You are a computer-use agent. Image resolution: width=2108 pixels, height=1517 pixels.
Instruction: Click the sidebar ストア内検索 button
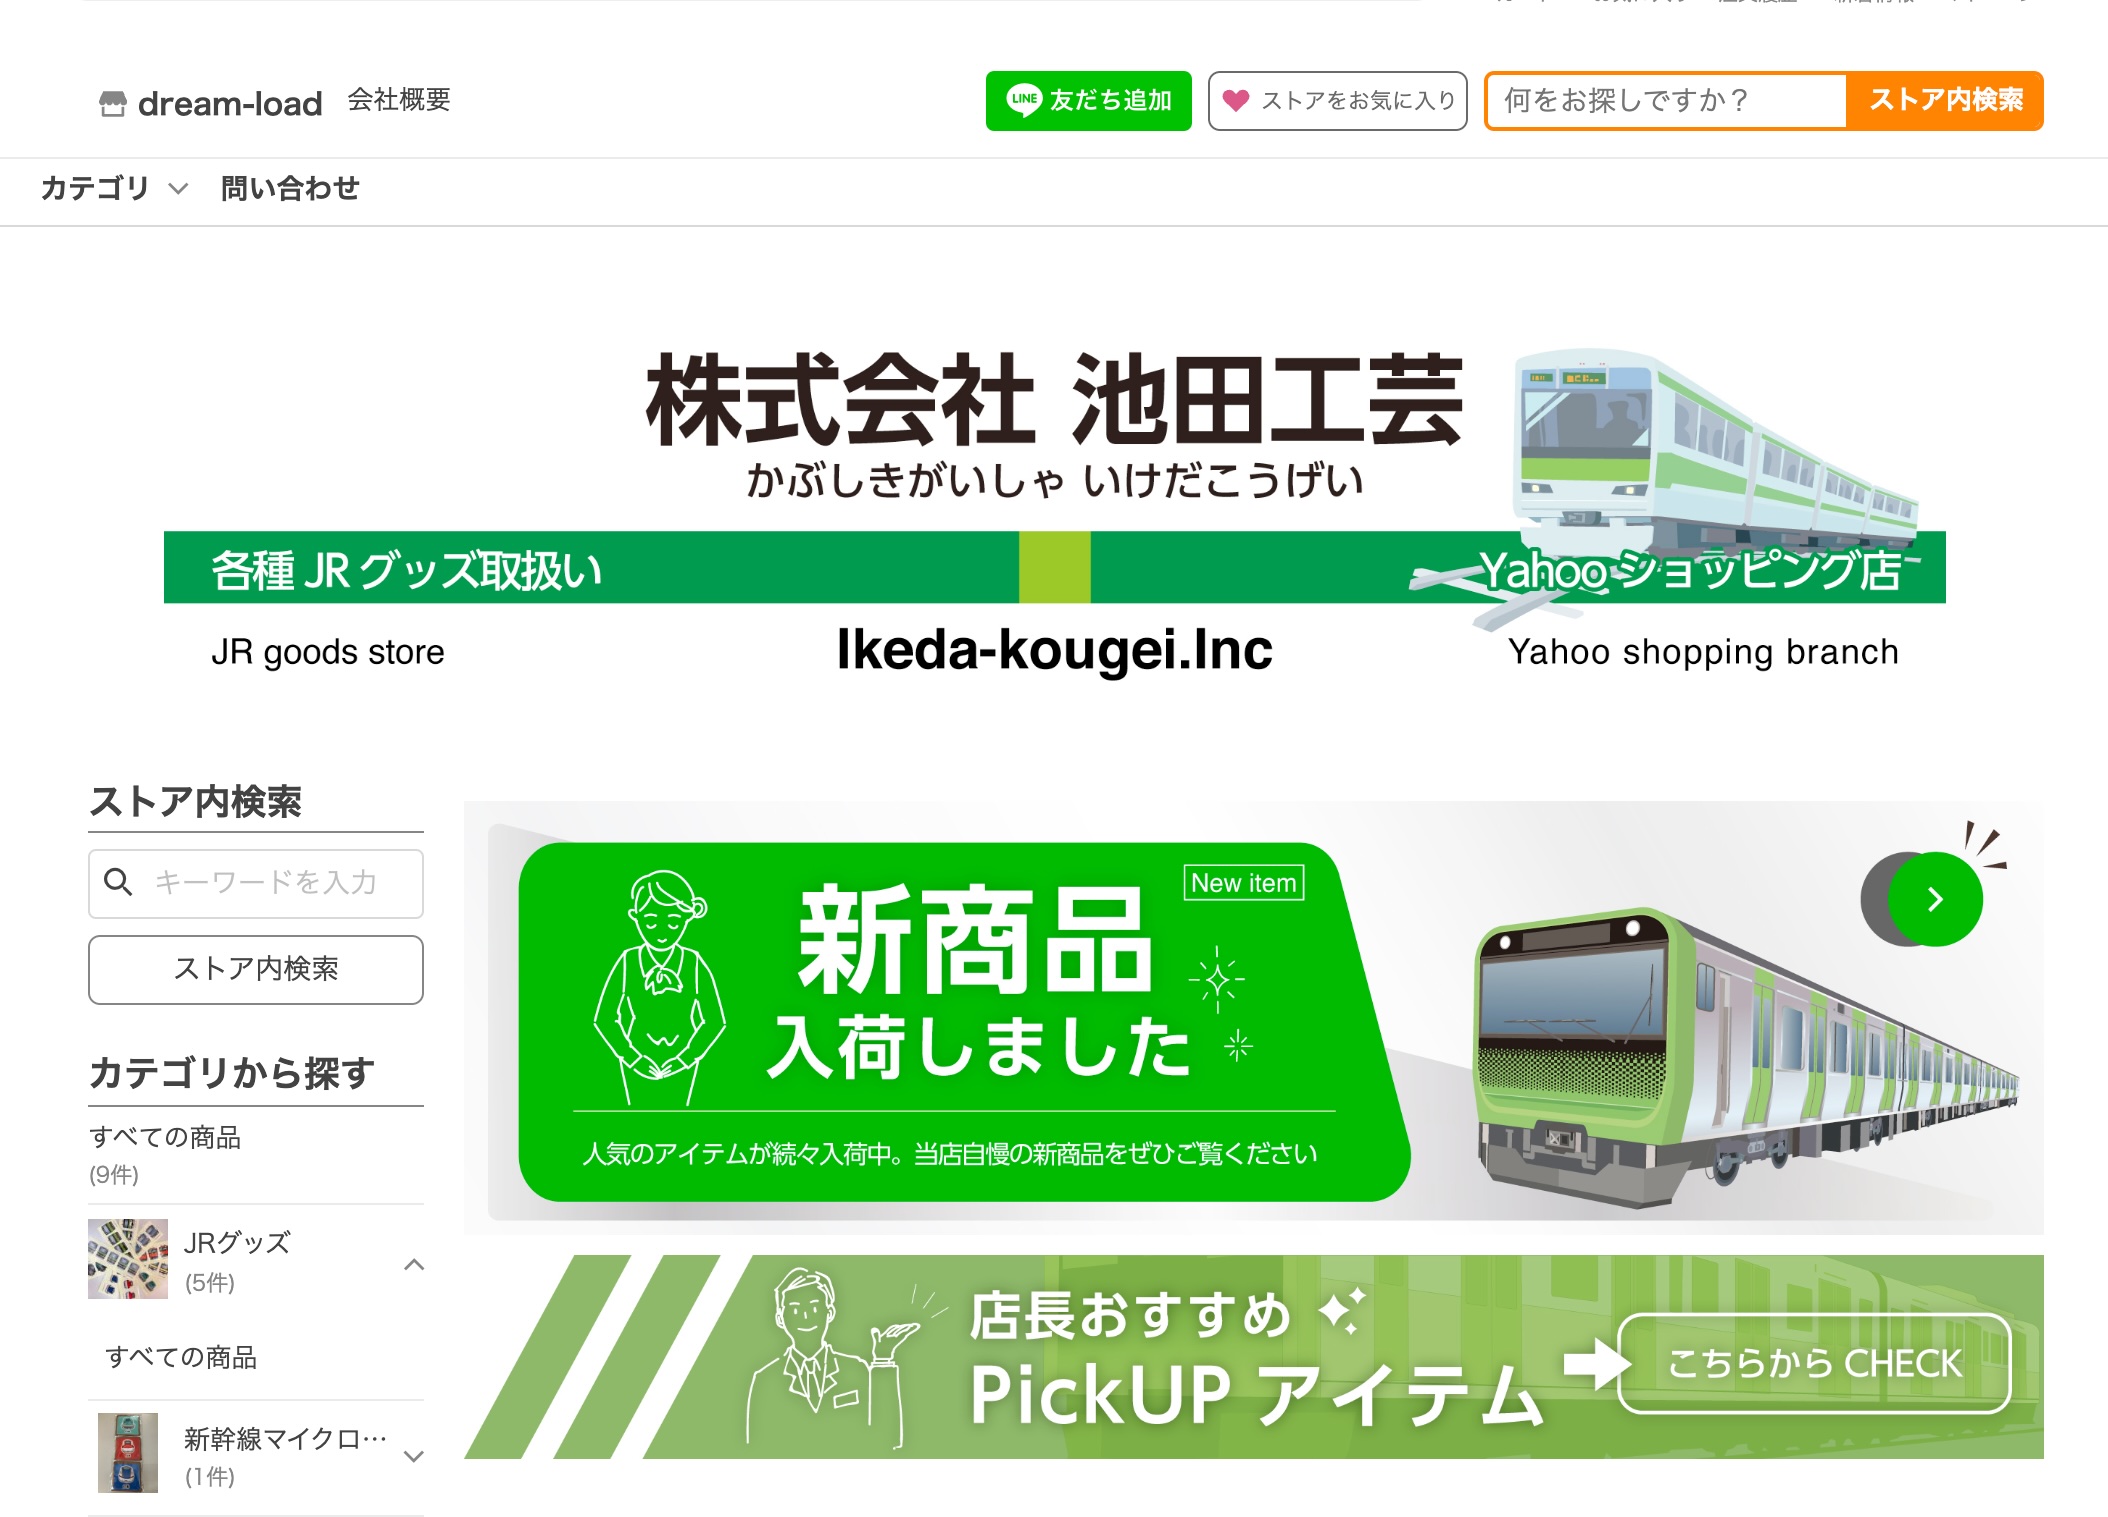[256, 969]
